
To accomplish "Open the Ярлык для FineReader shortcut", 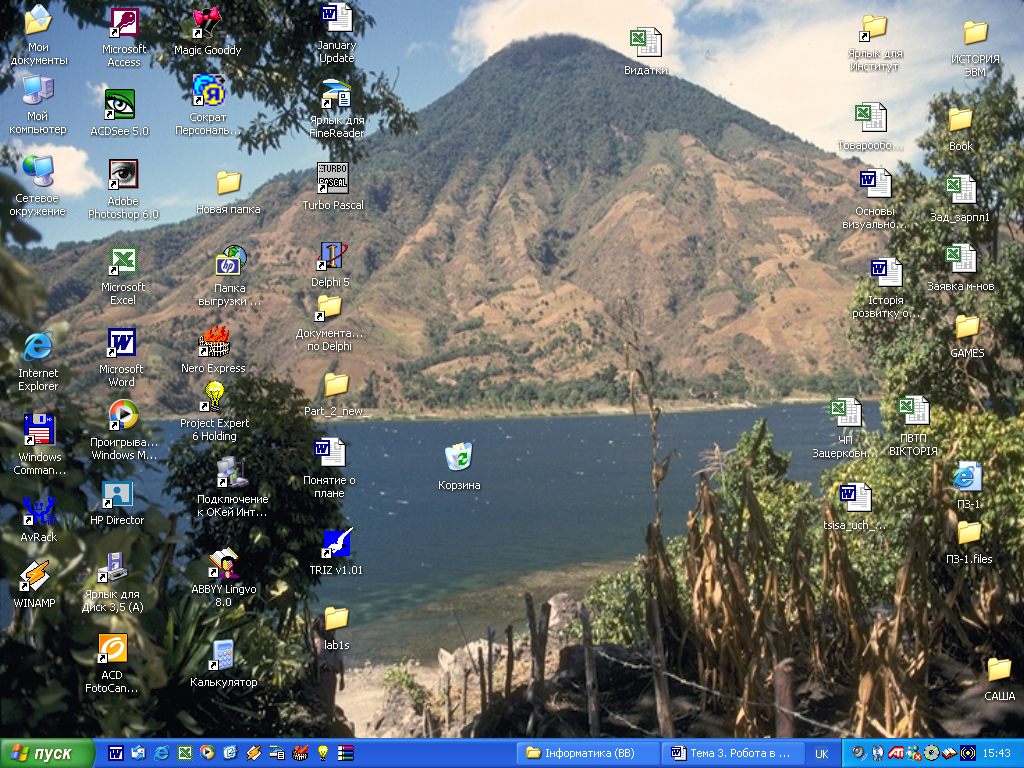I will point(336,94).
